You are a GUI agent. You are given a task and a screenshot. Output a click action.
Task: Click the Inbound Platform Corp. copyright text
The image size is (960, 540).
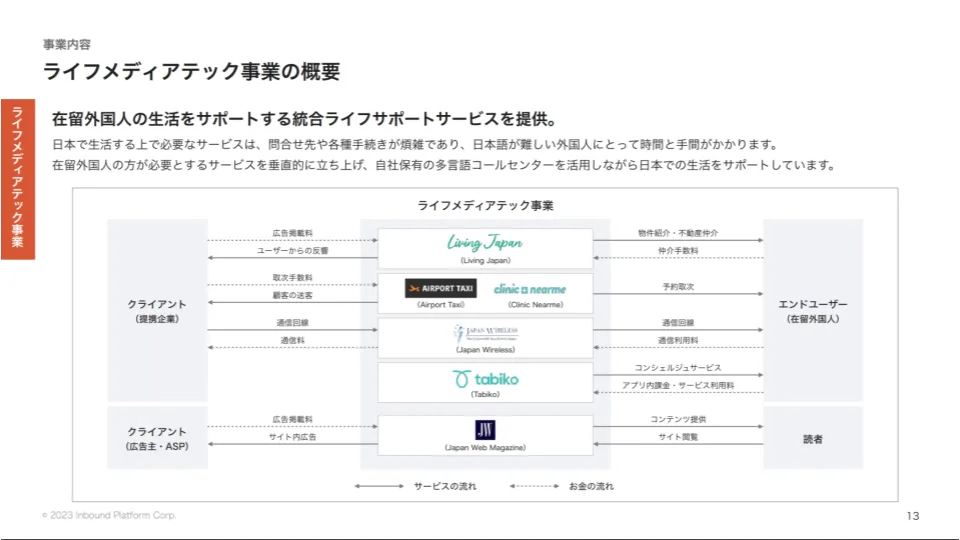point(109,515)
